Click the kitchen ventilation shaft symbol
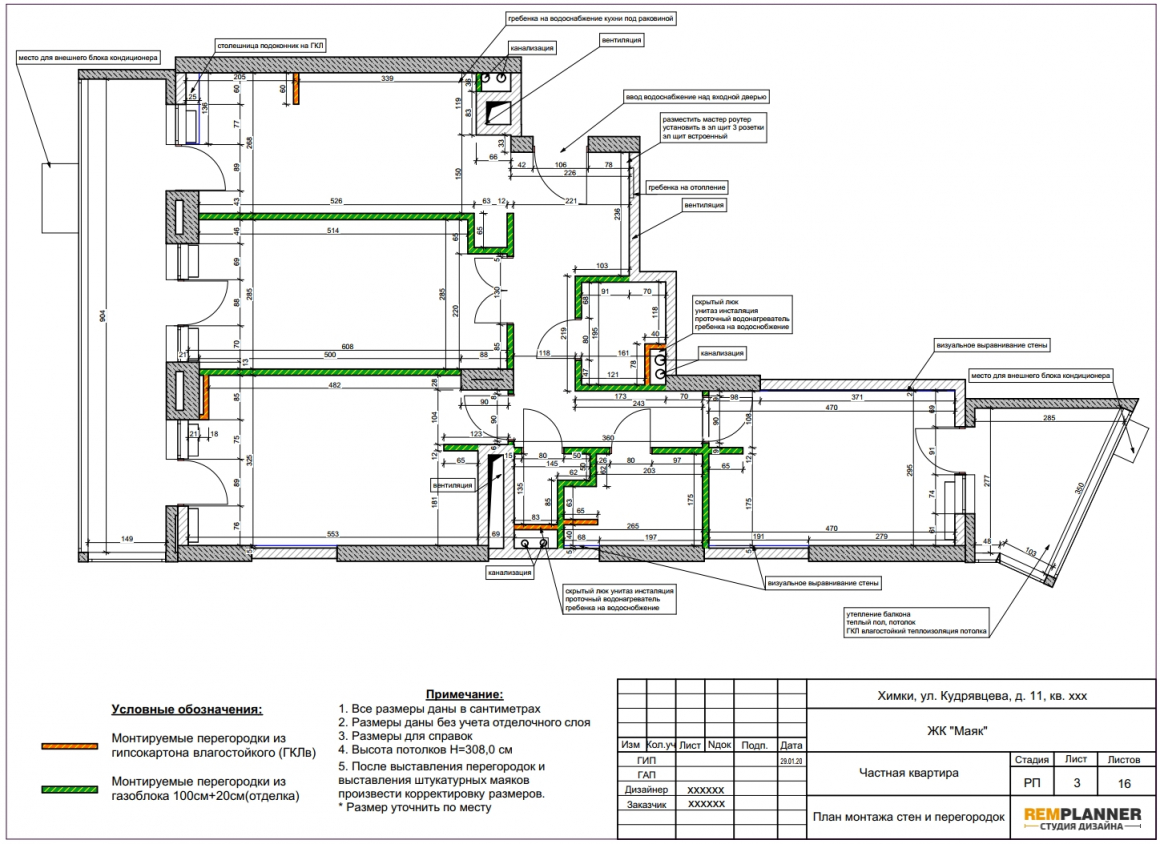 (498, 112)
